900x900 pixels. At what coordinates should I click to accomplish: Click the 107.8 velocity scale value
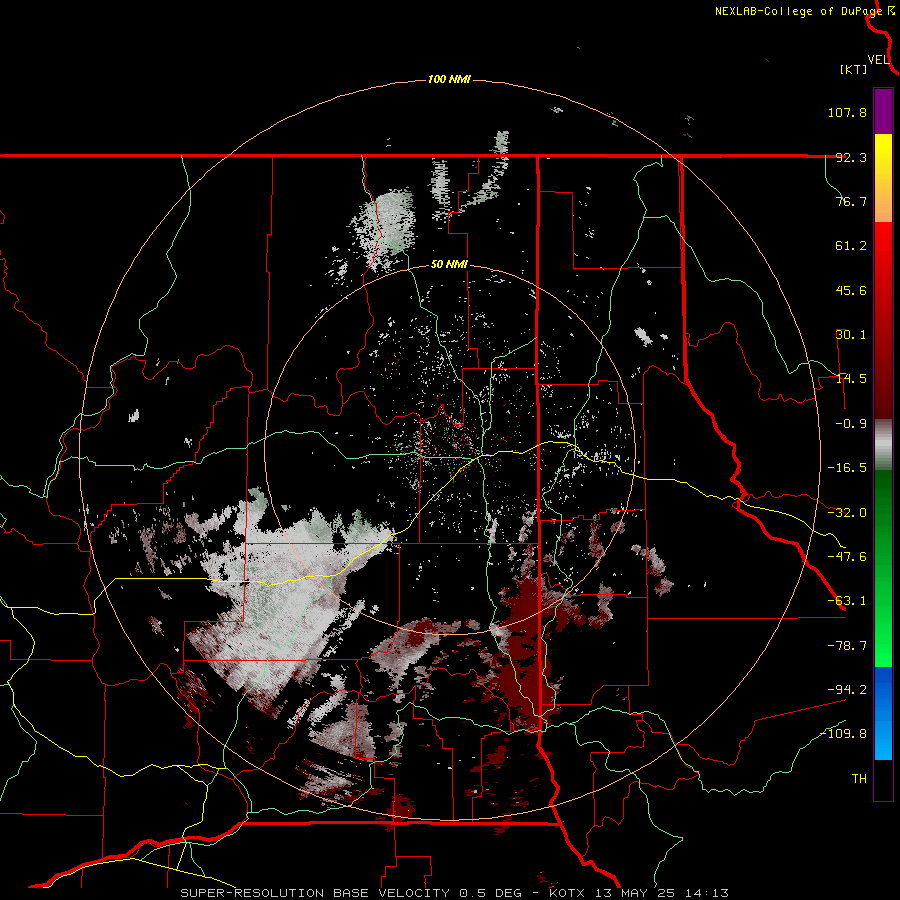(847, 112)
